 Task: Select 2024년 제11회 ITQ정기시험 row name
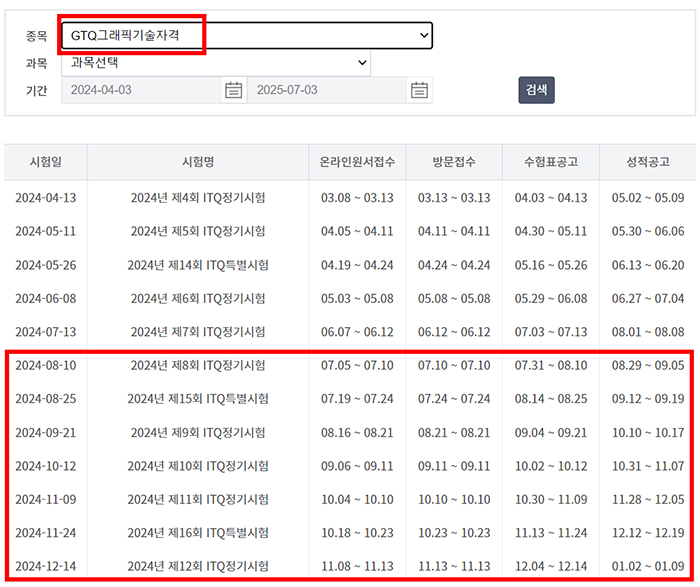click(198, 500)
